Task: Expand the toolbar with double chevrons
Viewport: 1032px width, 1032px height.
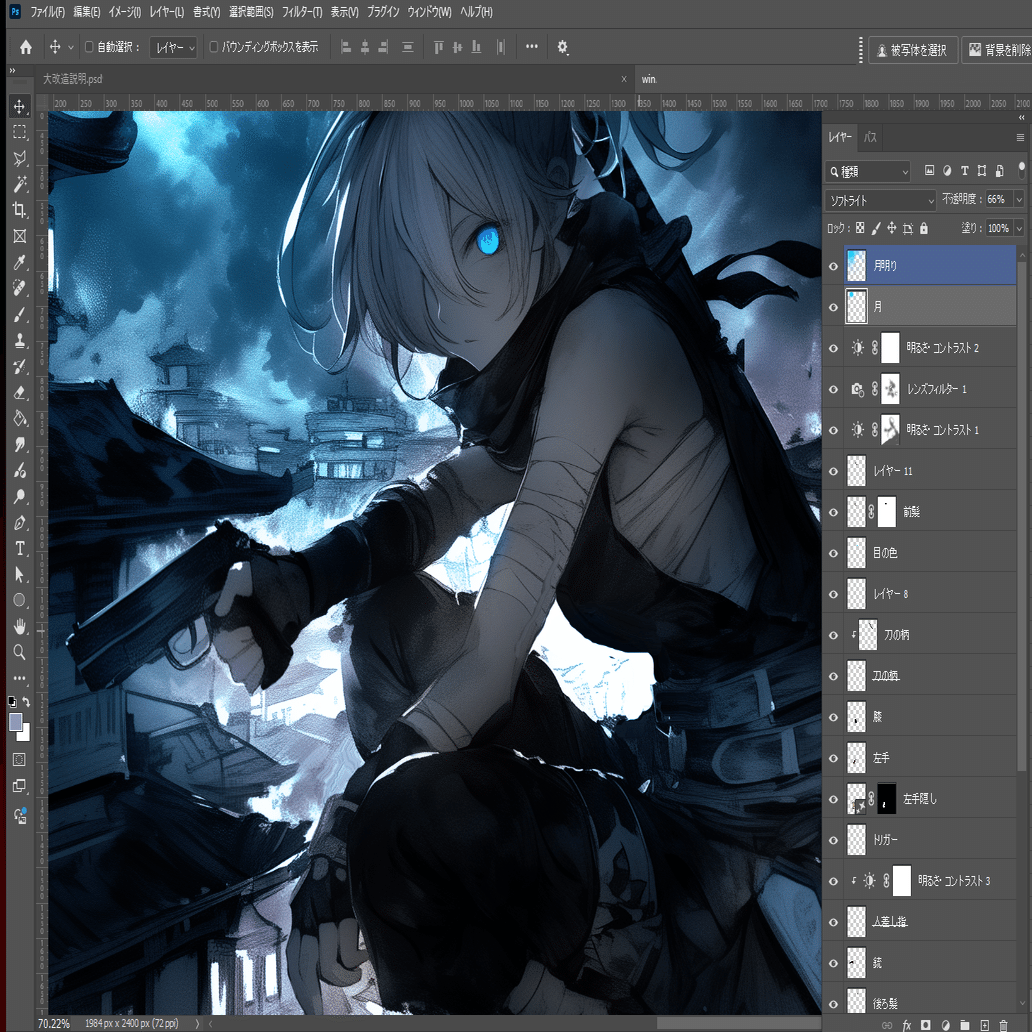Action: point(12,70)
